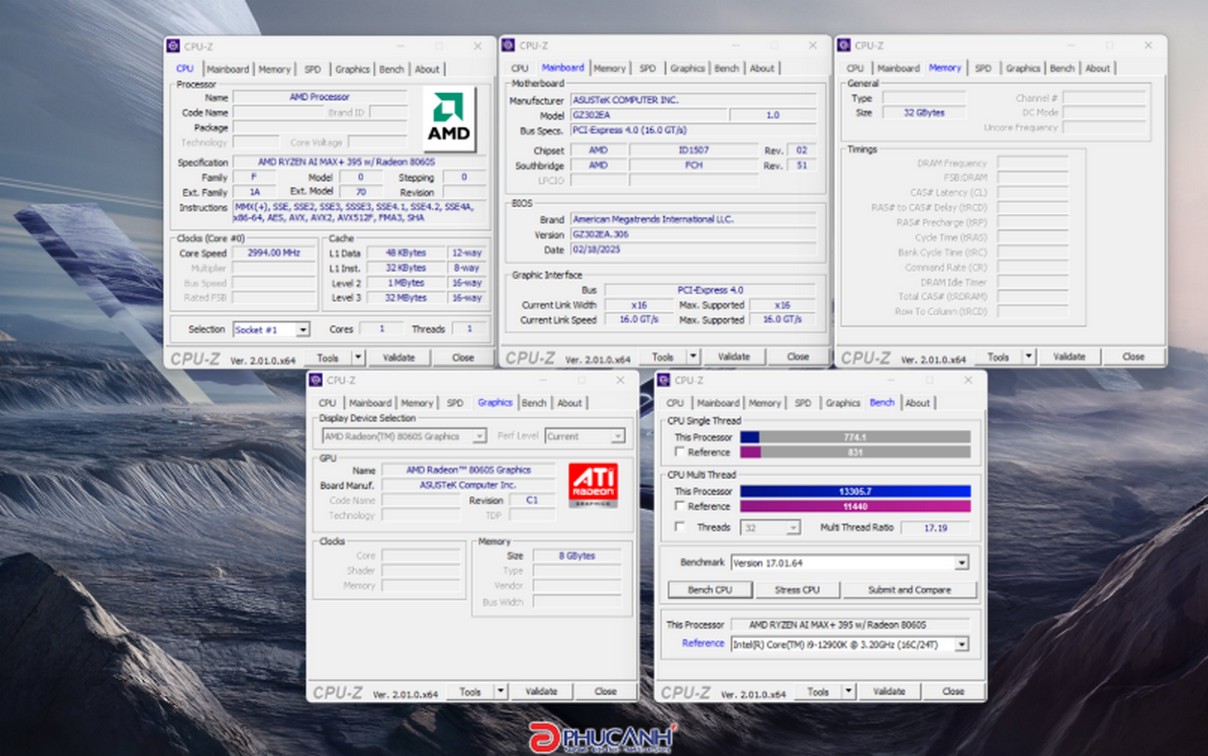Image resolution: width=1208 pixels, height=756 pixels.
Task: Click Close button in Bench window
Action: (x=953, y=692)
